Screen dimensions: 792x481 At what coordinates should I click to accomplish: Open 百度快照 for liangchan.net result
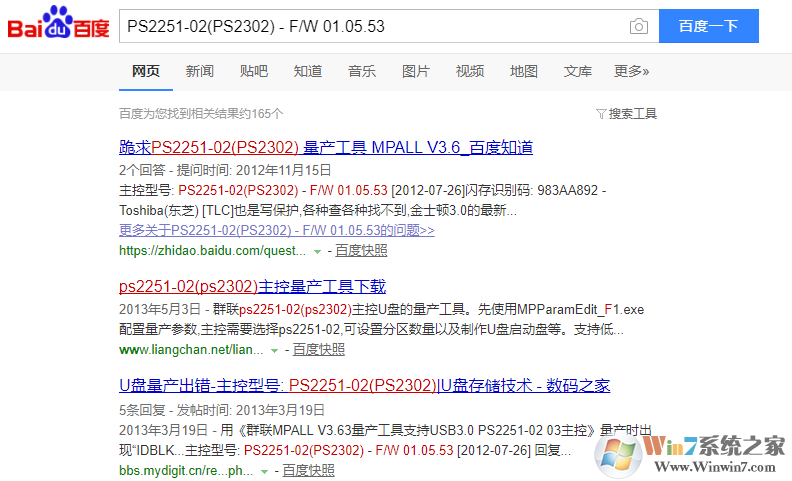[319, 350]
